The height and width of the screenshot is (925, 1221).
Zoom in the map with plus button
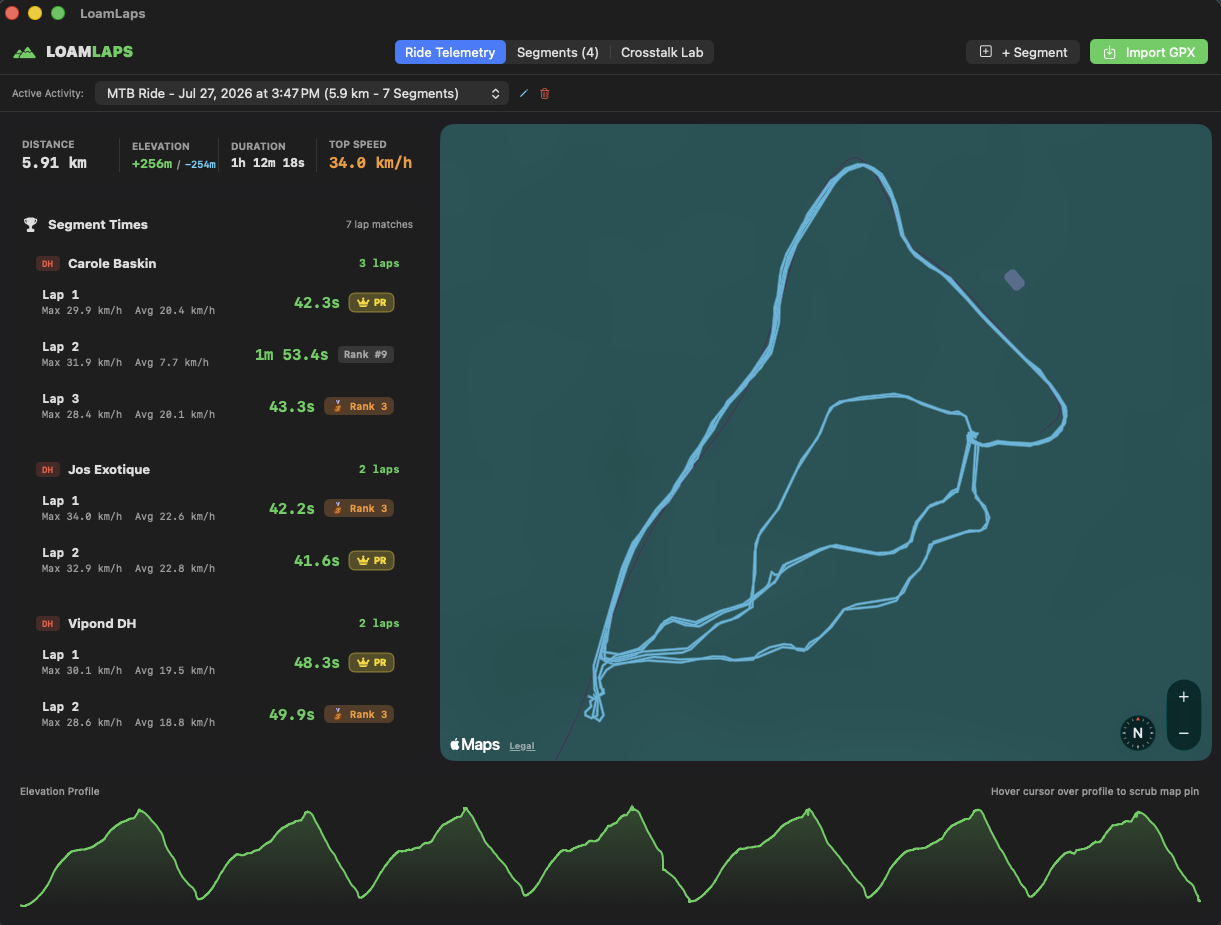tap(1184, 697)
